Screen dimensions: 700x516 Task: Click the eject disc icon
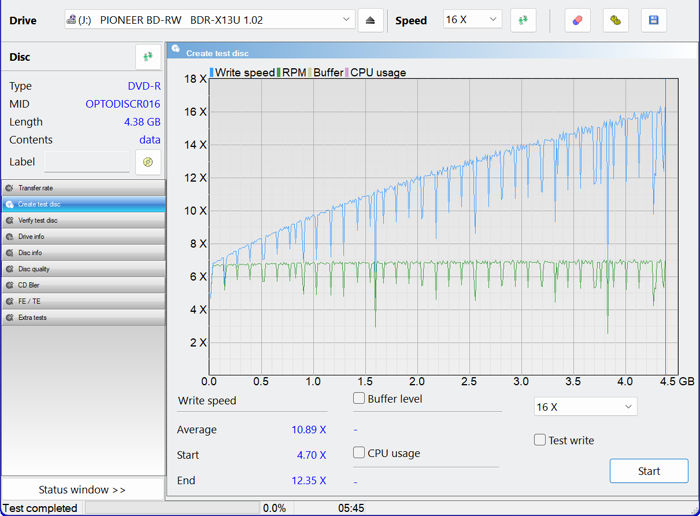[370, 20]
